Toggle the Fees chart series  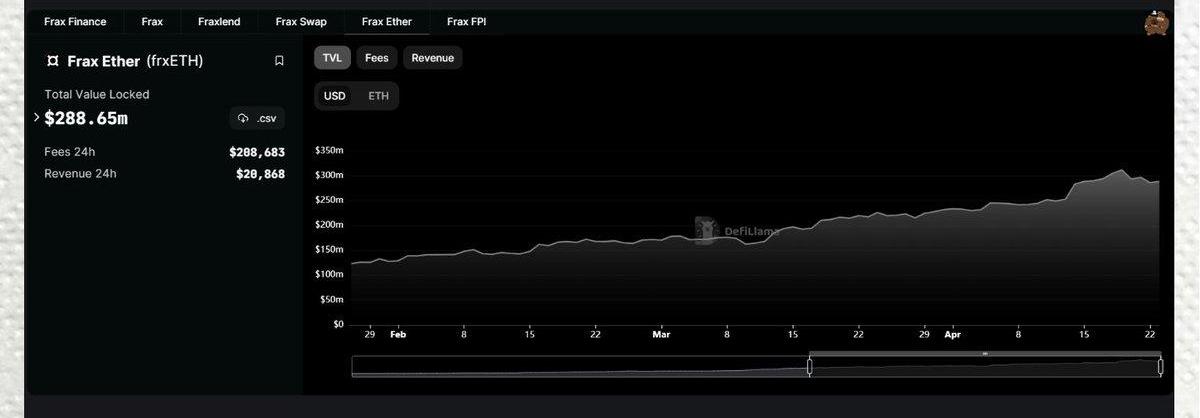pyautogui.click(x=377, y=58)
